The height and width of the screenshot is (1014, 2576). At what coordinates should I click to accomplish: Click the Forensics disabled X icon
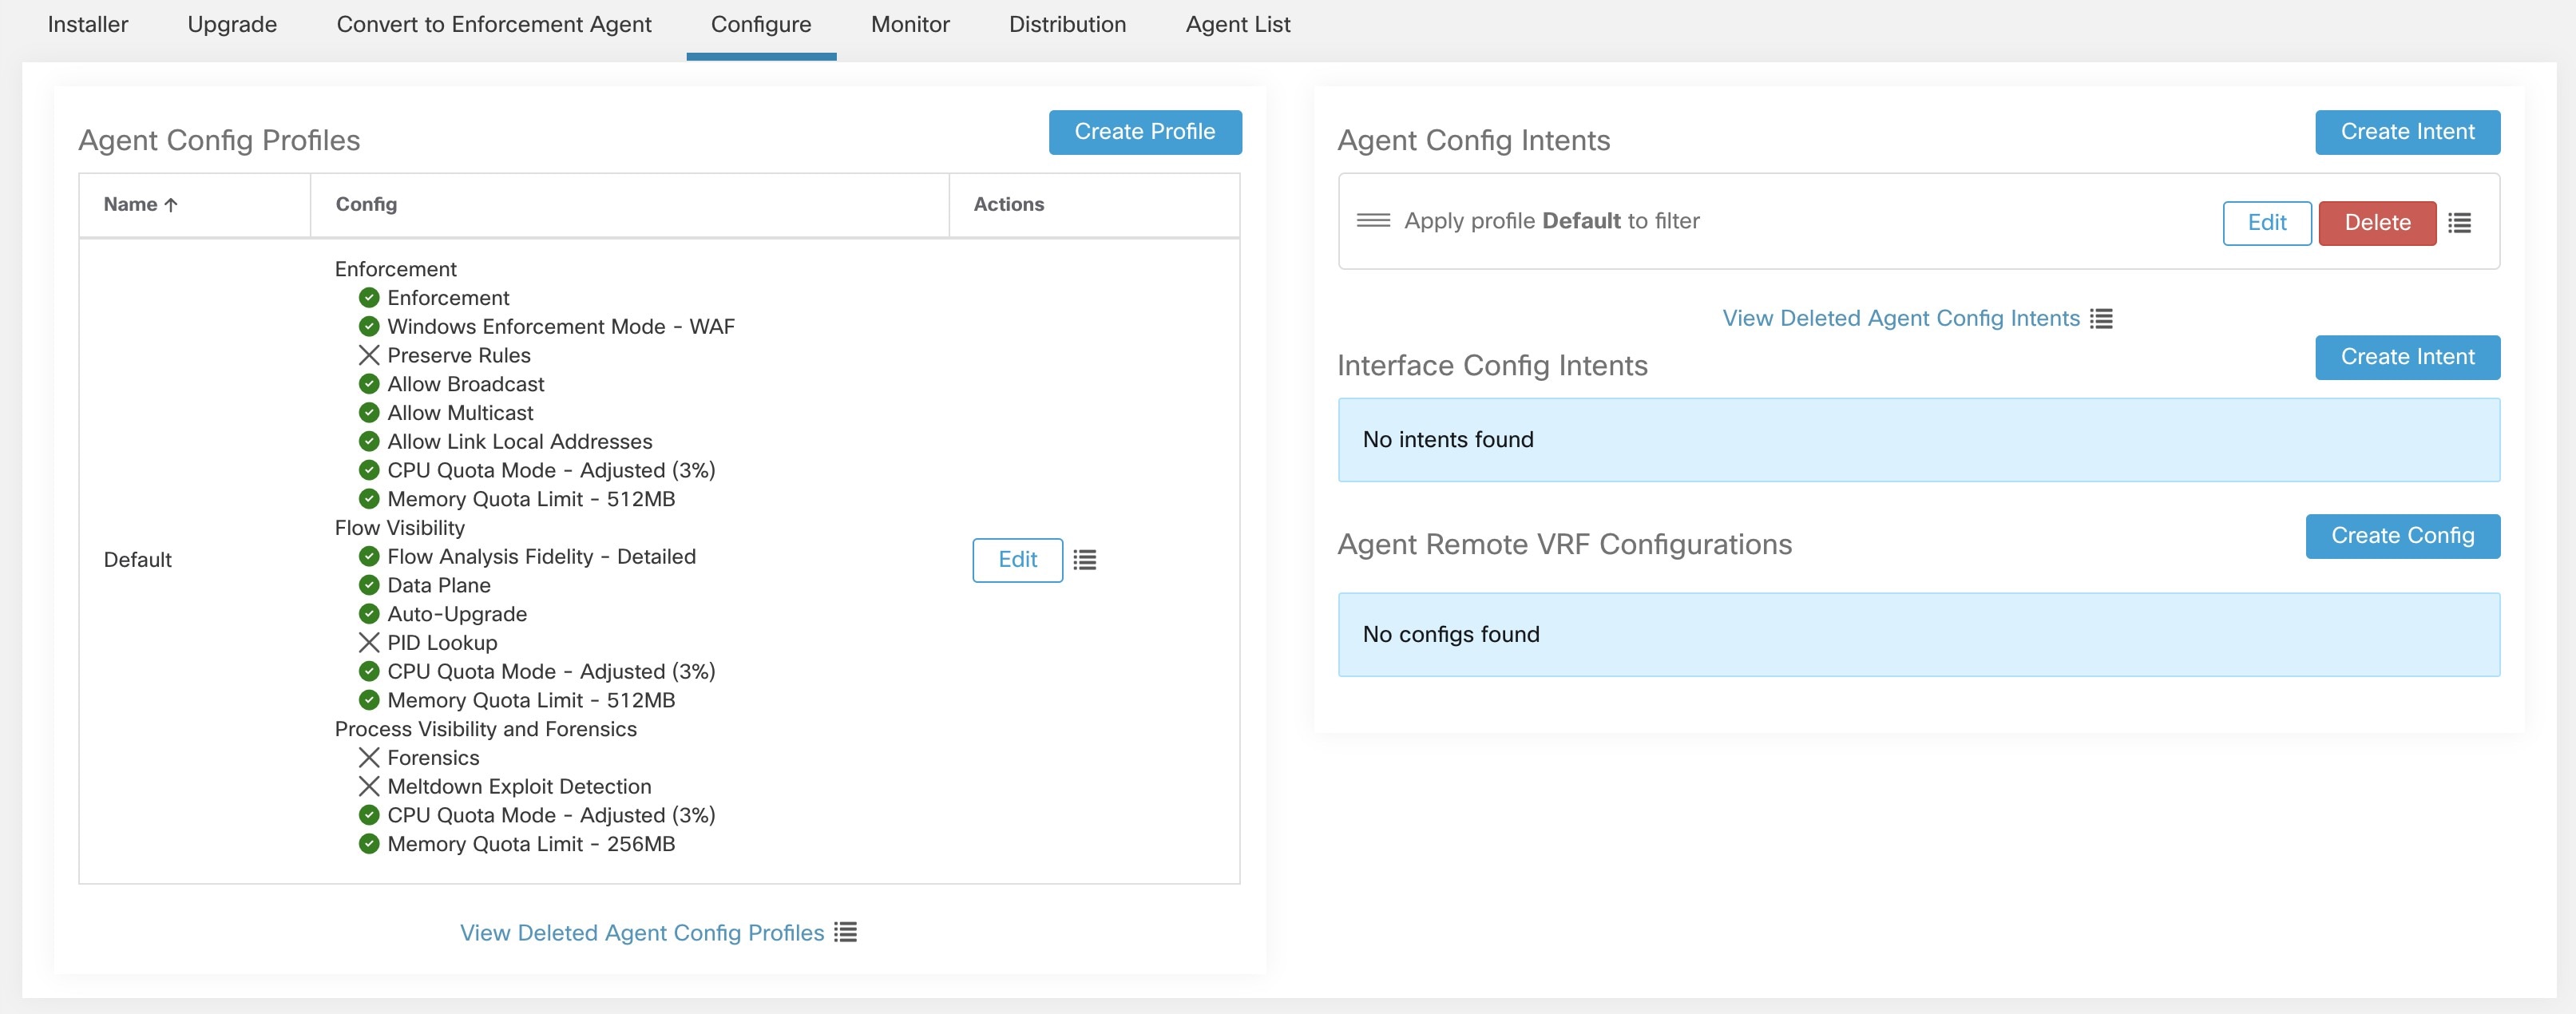367,756
